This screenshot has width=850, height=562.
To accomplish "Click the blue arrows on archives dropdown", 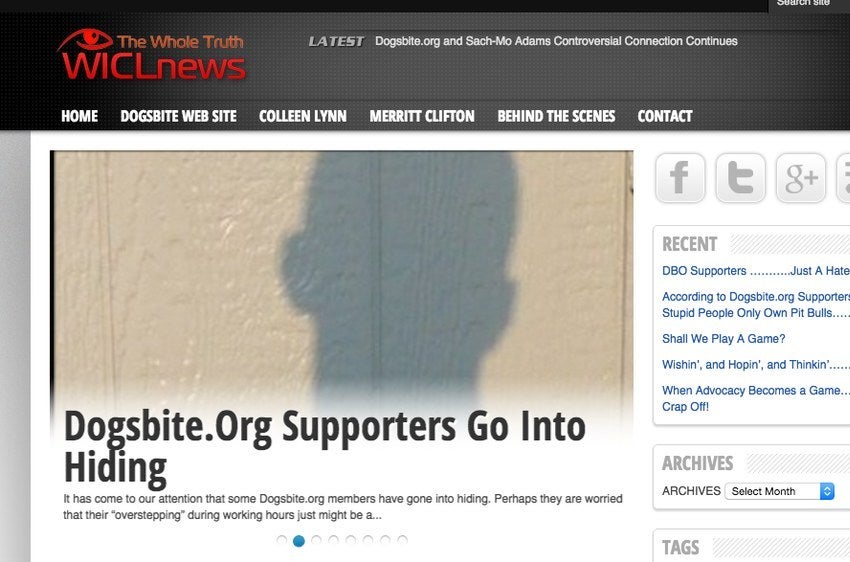I will click(827, 491).
